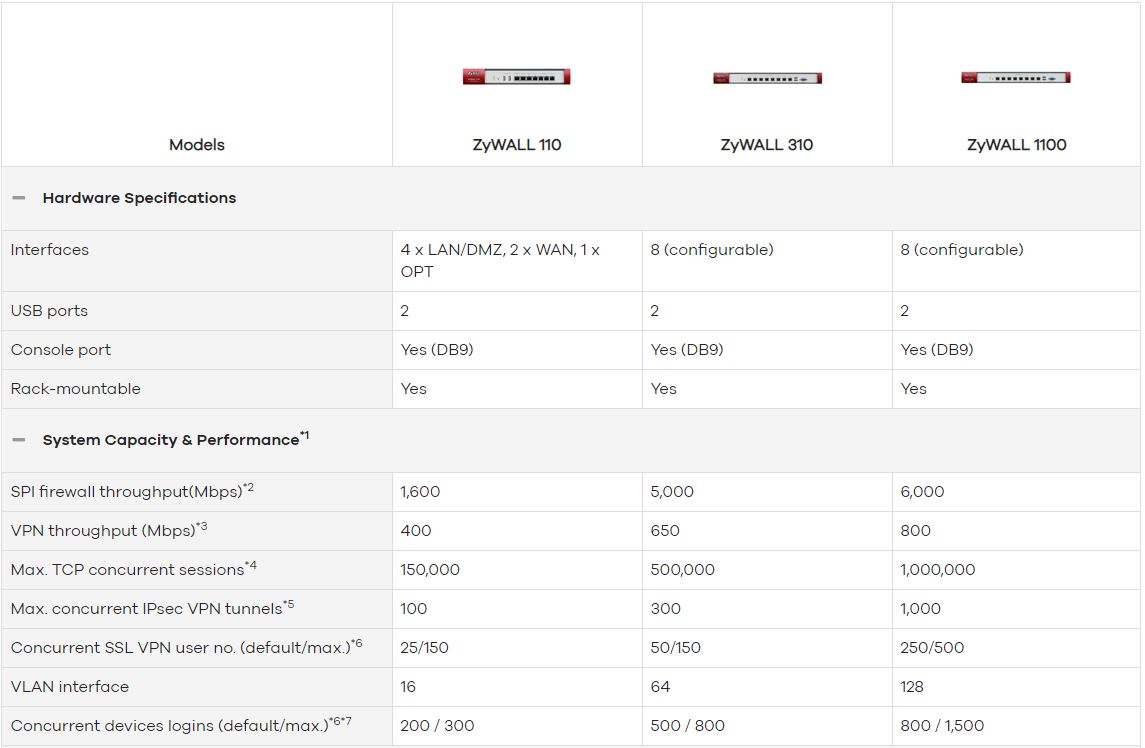
Task: Collapse the Hardware Specifications section
Action: point(19,198)
